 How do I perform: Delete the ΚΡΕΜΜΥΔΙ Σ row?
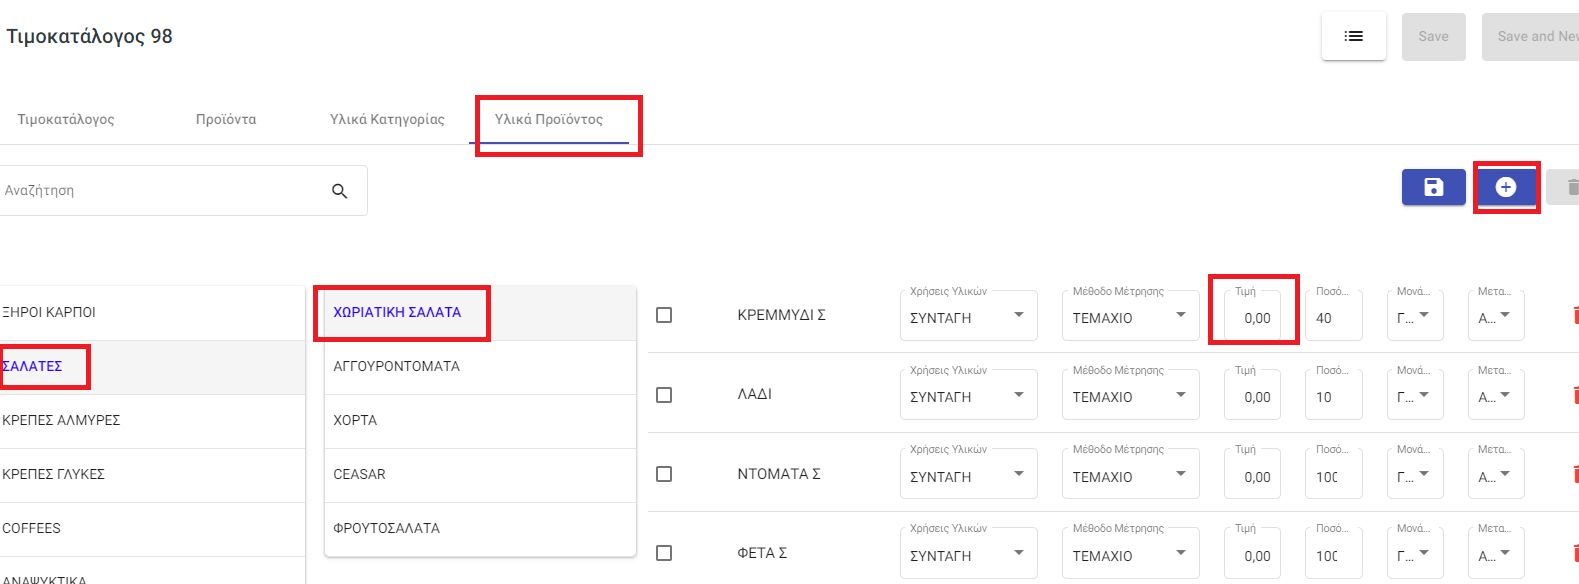coord(1574,316)
